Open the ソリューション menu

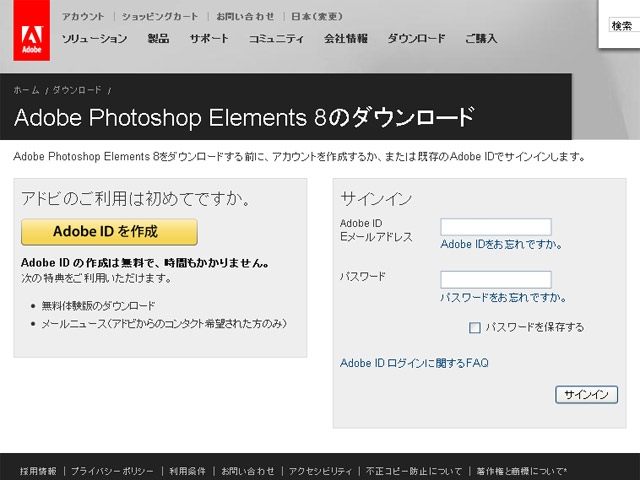coord(94,39)
